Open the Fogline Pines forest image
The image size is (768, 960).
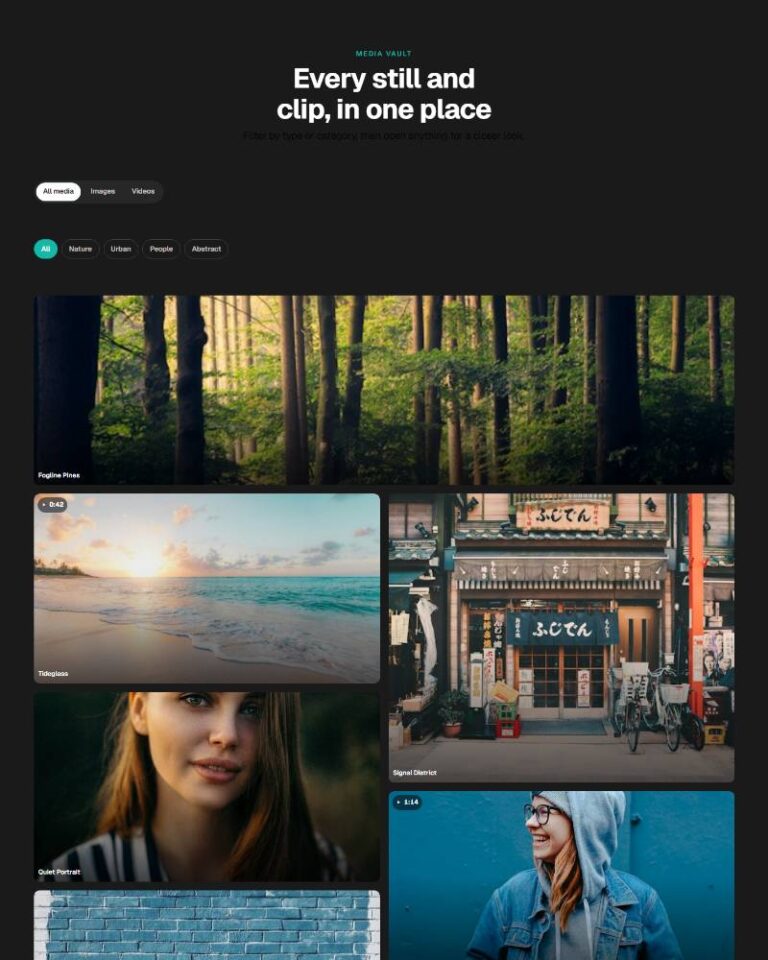pos(384,390)
